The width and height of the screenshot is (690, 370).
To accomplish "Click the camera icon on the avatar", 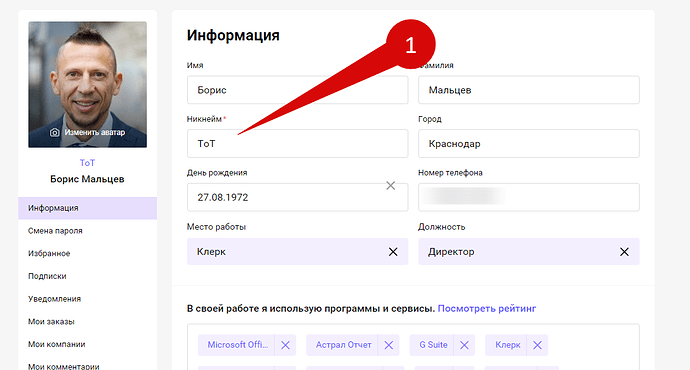I will click(x=55, y=132).
